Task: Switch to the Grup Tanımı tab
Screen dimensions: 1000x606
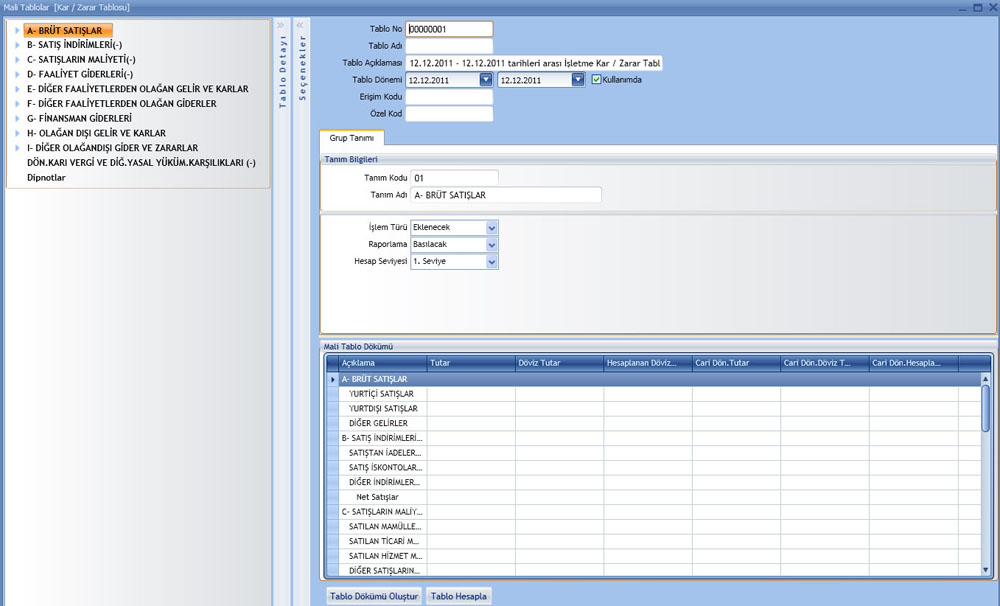Action: point(351,138)
